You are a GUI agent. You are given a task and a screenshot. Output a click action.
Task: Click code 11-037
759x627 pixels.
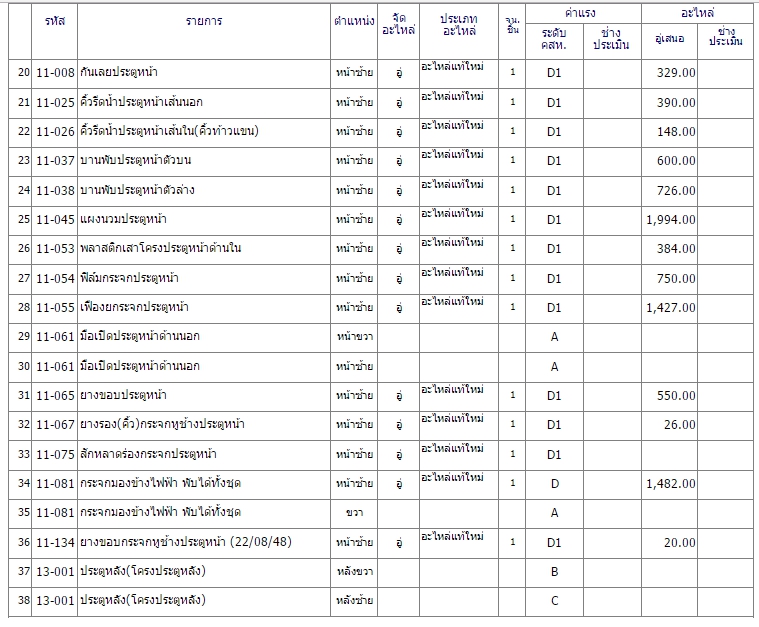55,161
